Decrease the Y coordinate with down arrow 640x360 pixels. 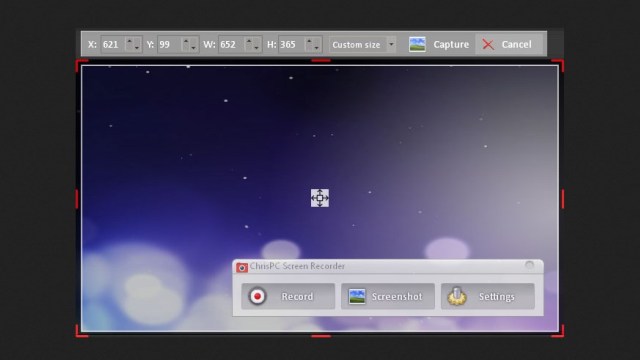tap(193, 48)
